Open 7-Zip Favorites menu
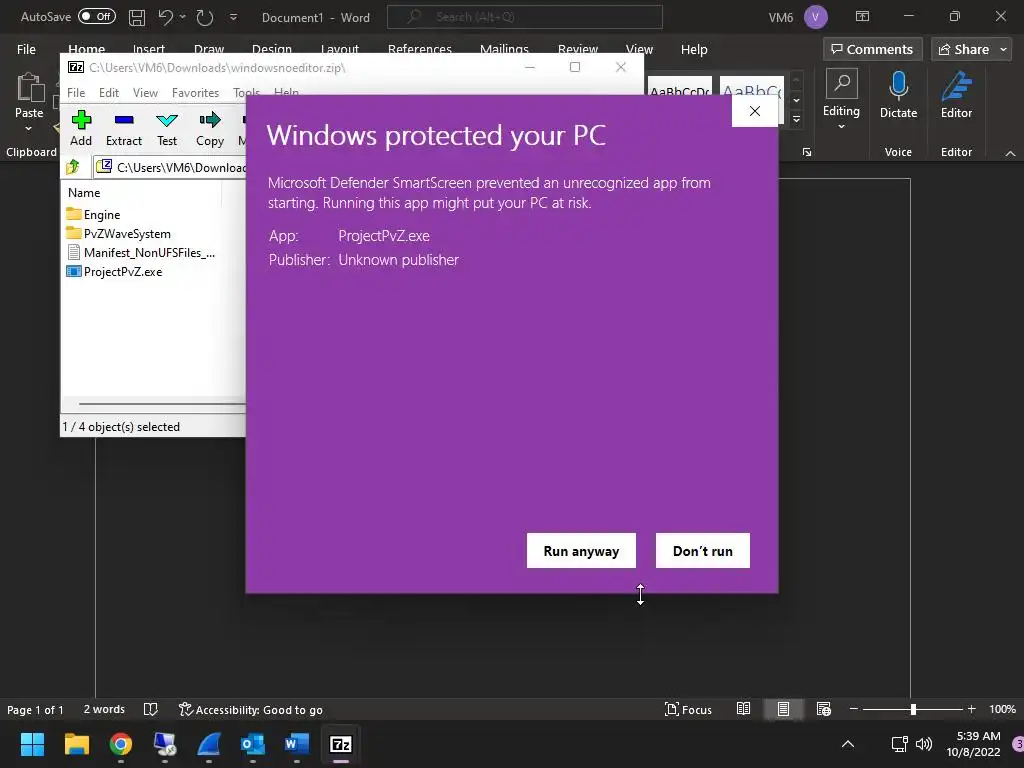 coord(195,93)
